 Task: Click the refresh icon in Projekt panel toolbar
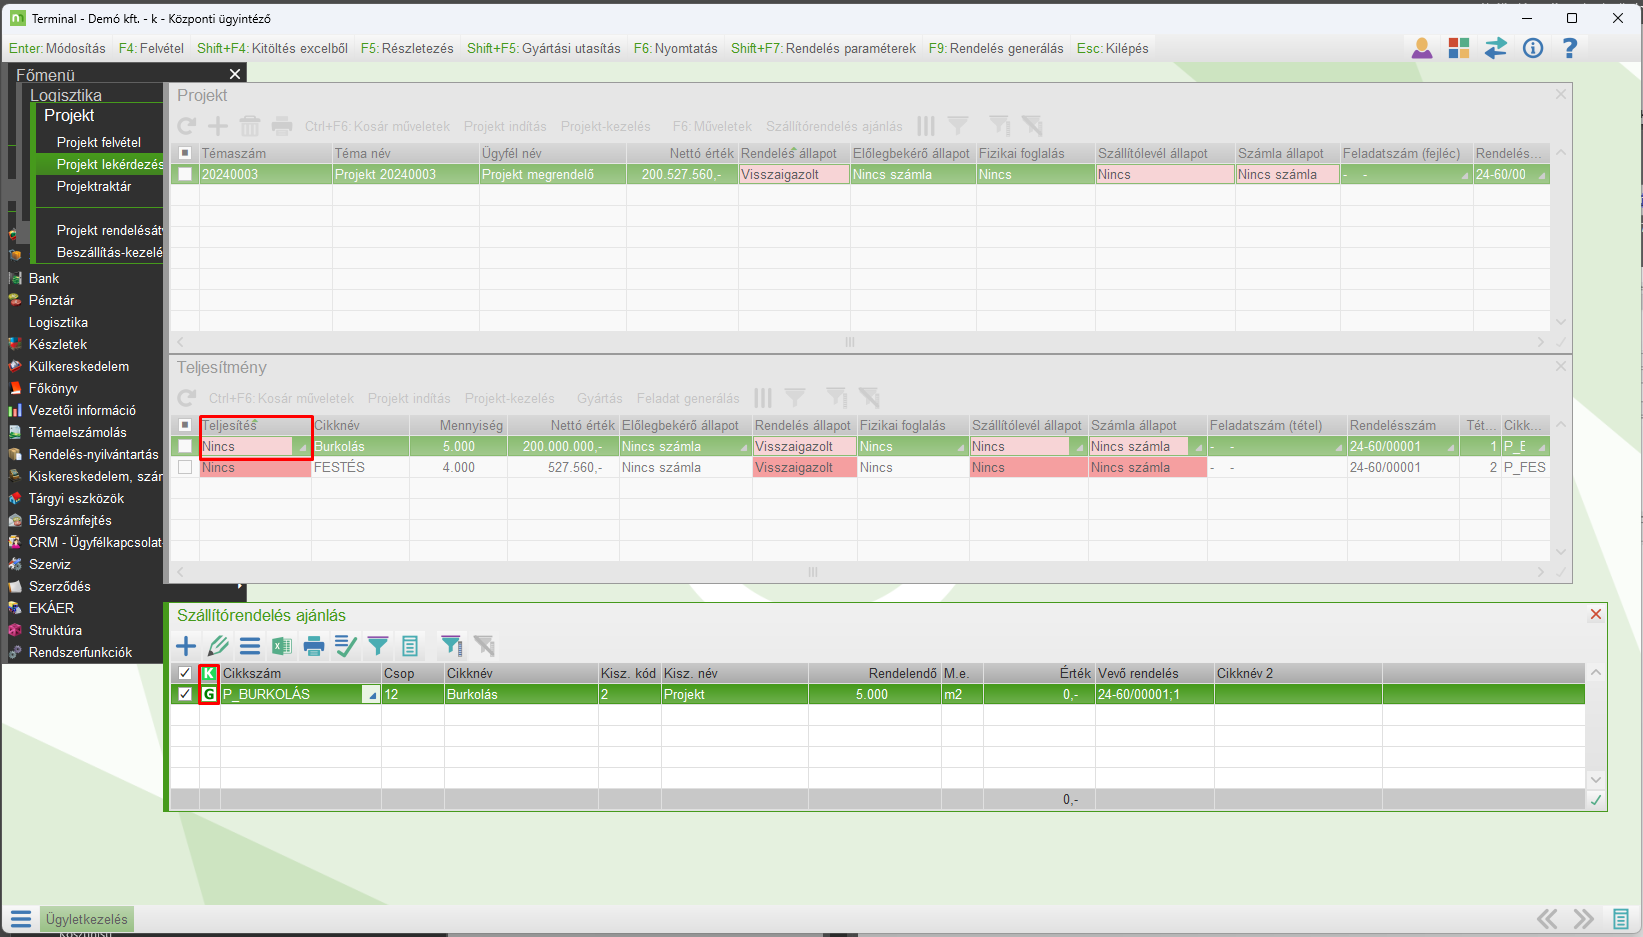(x=186, y=126)
